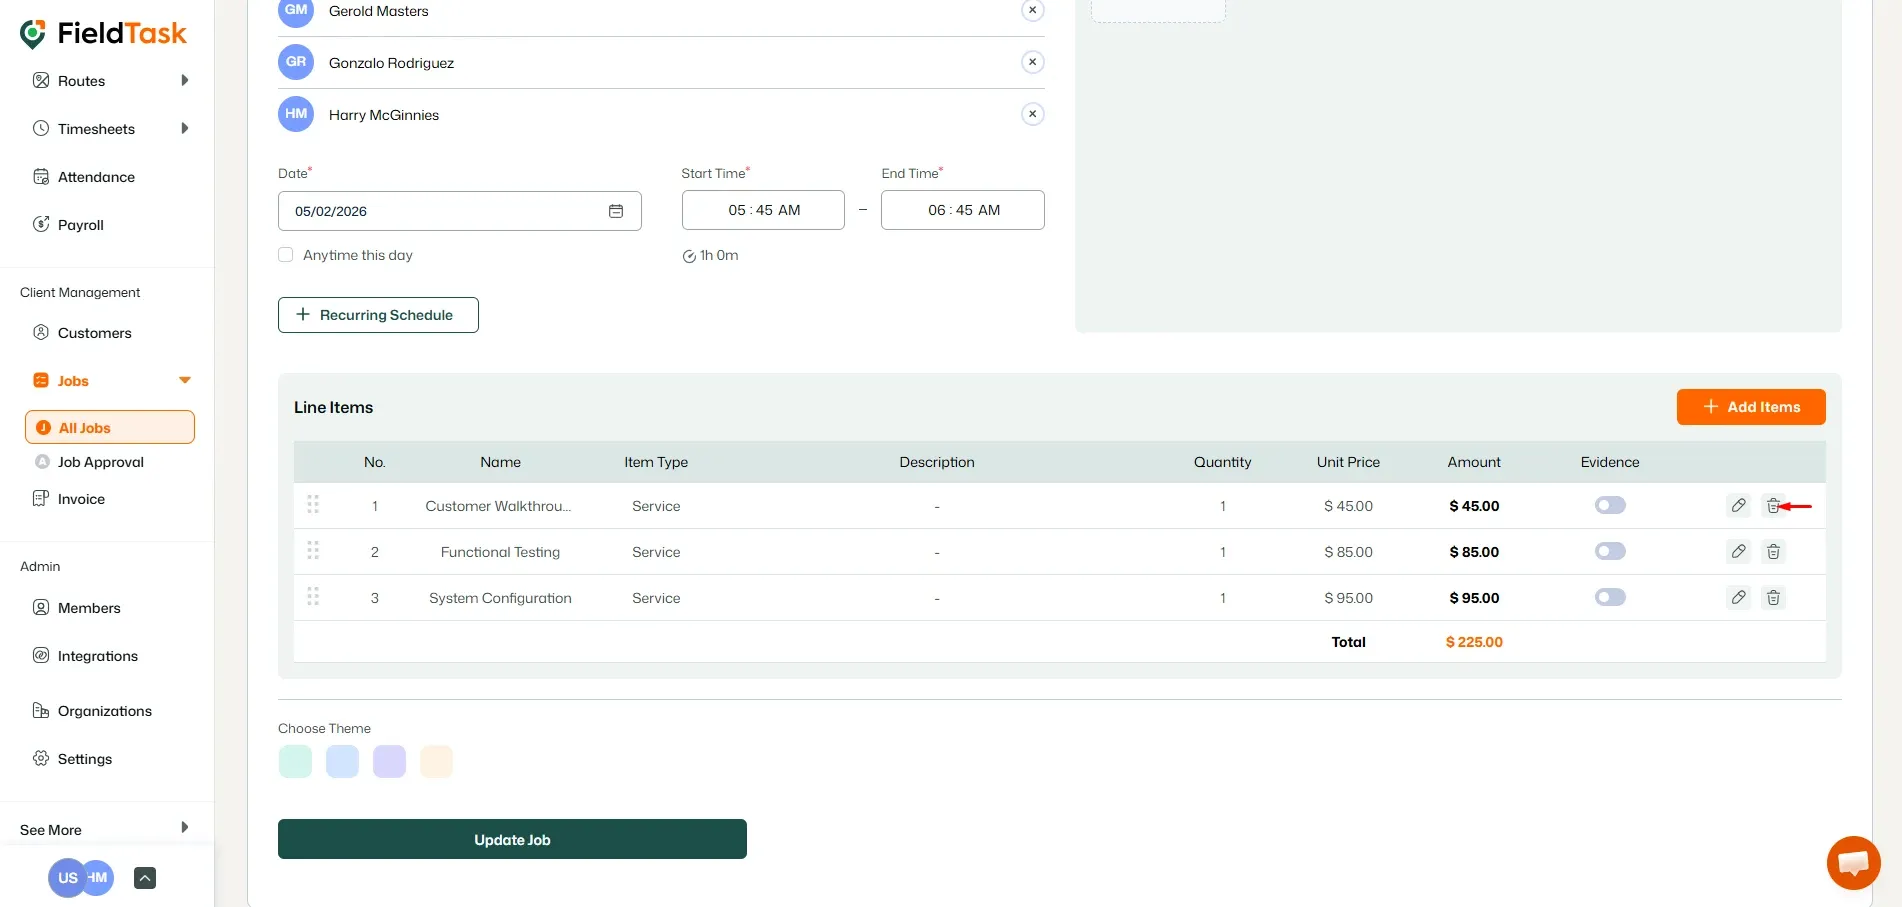Delete the System Configuration line item
The height and width of the screenshot is (907, 1902).
tap(1773, 597)
